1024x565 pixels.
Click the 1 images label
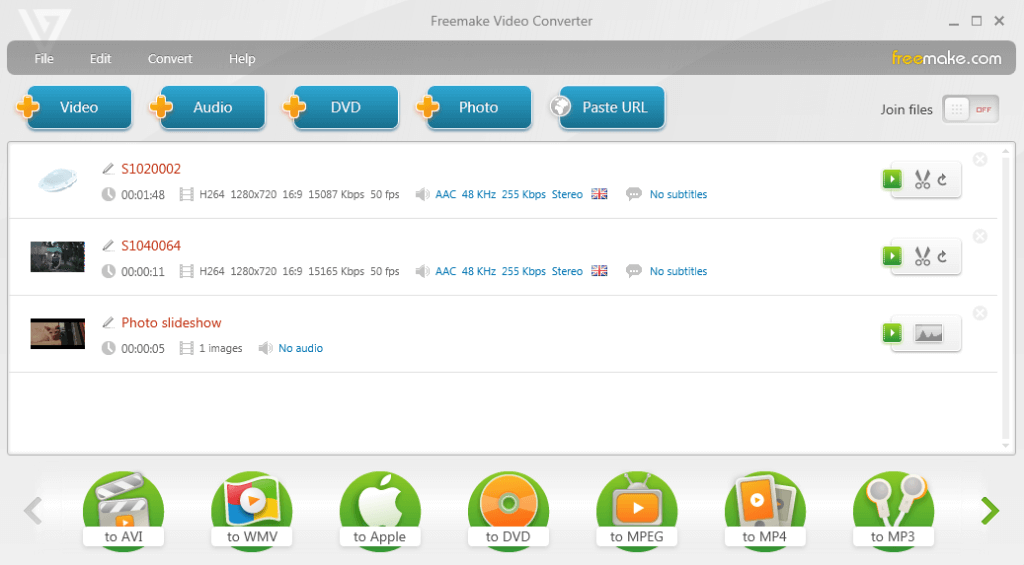pyautogui.click(x=221, y=348)
